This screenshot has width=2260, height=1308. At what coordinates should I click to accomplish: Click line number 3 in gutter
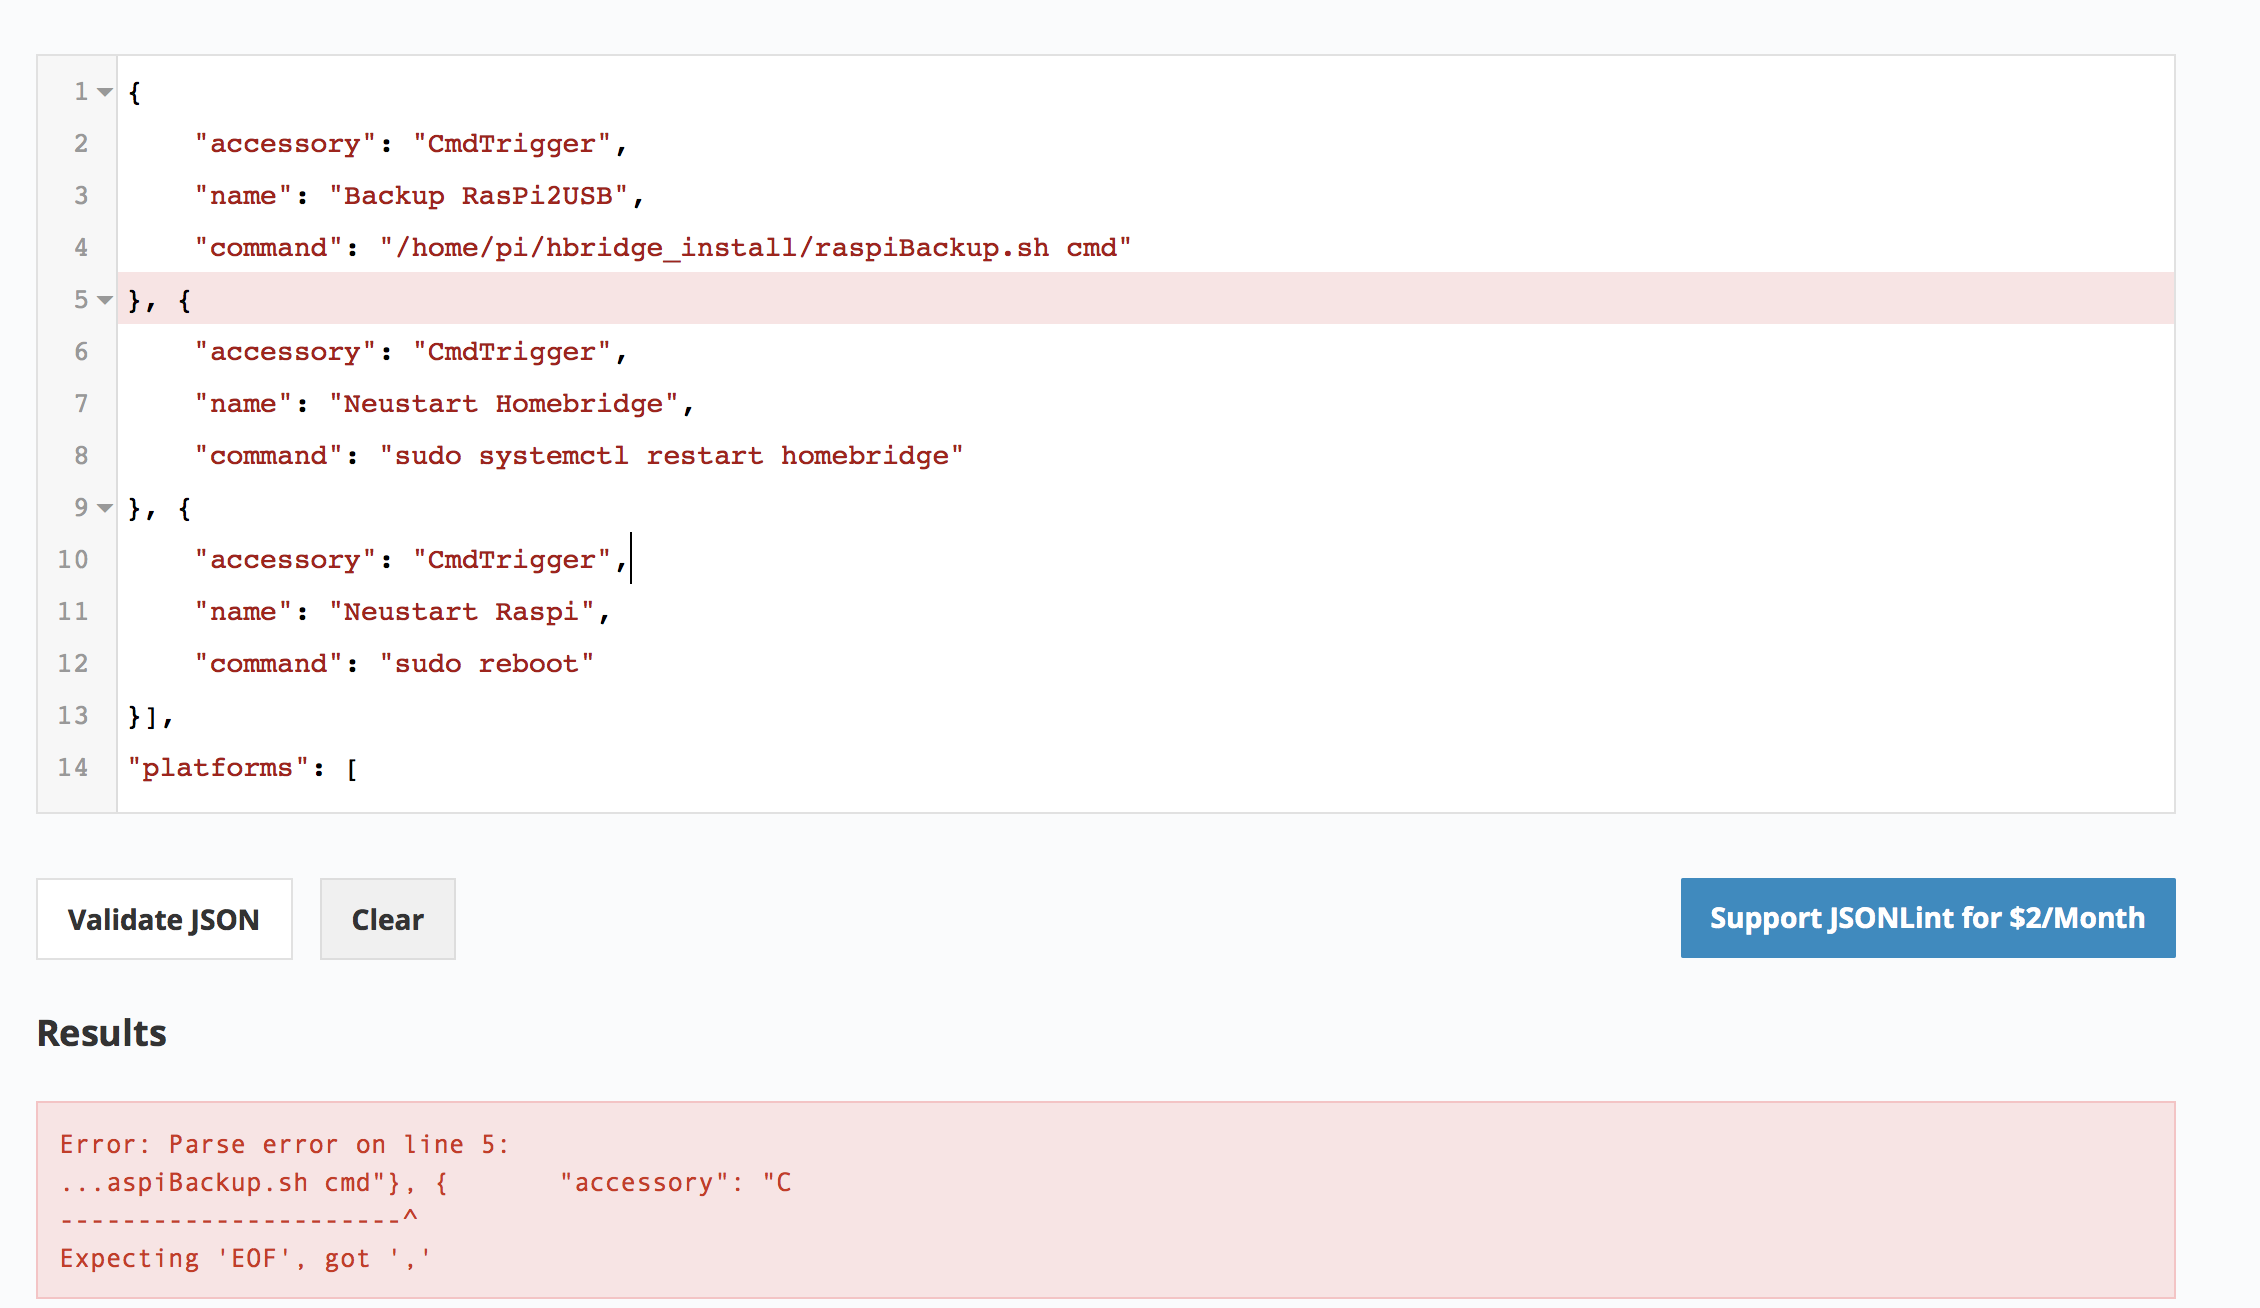(81, 195)
